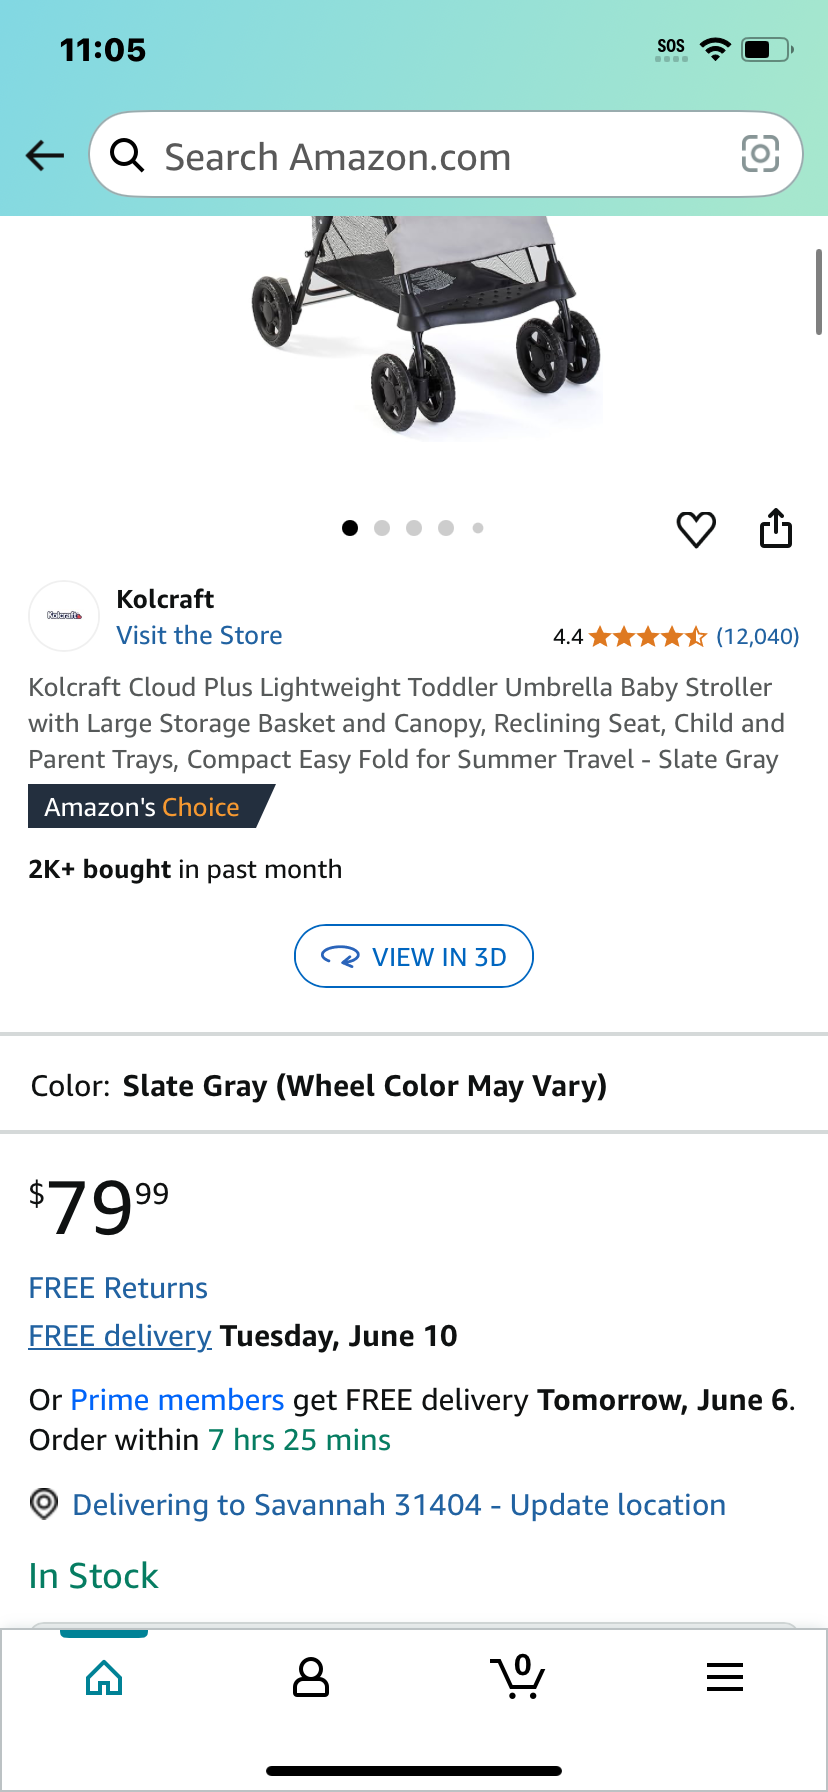This screenshot has width=828, height=1792.
Task: Select the second image carousel dot
Action: (382, 528)
